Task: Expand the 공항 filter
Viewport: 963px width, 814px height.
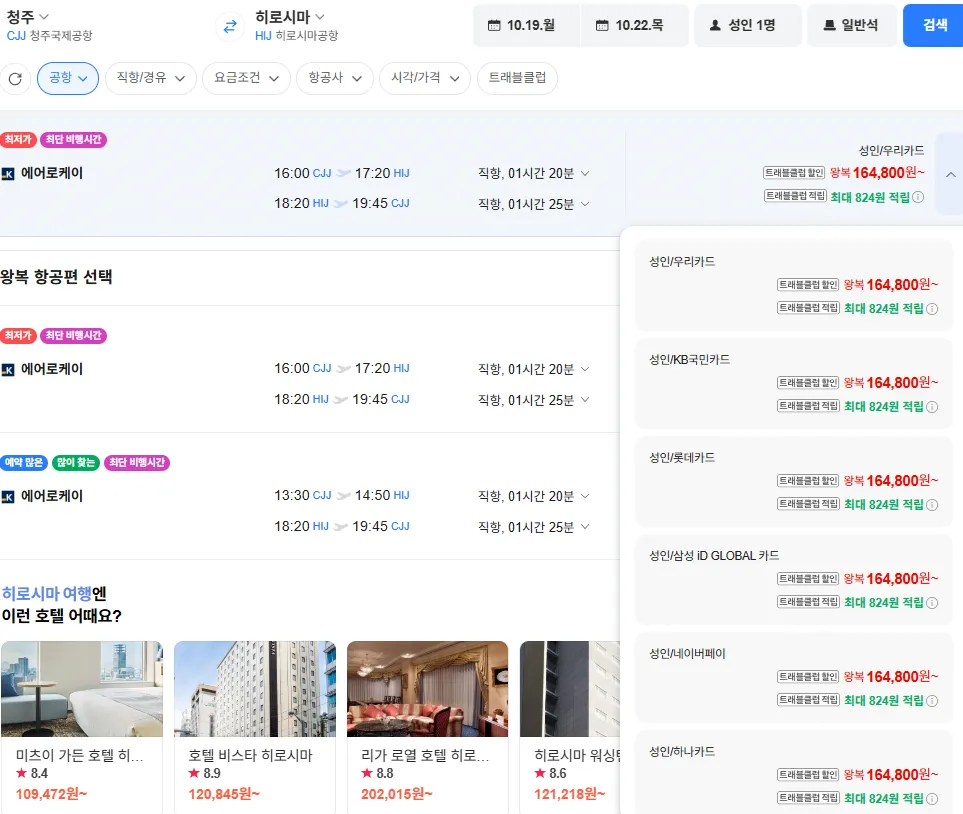Action: pos(68,78)
